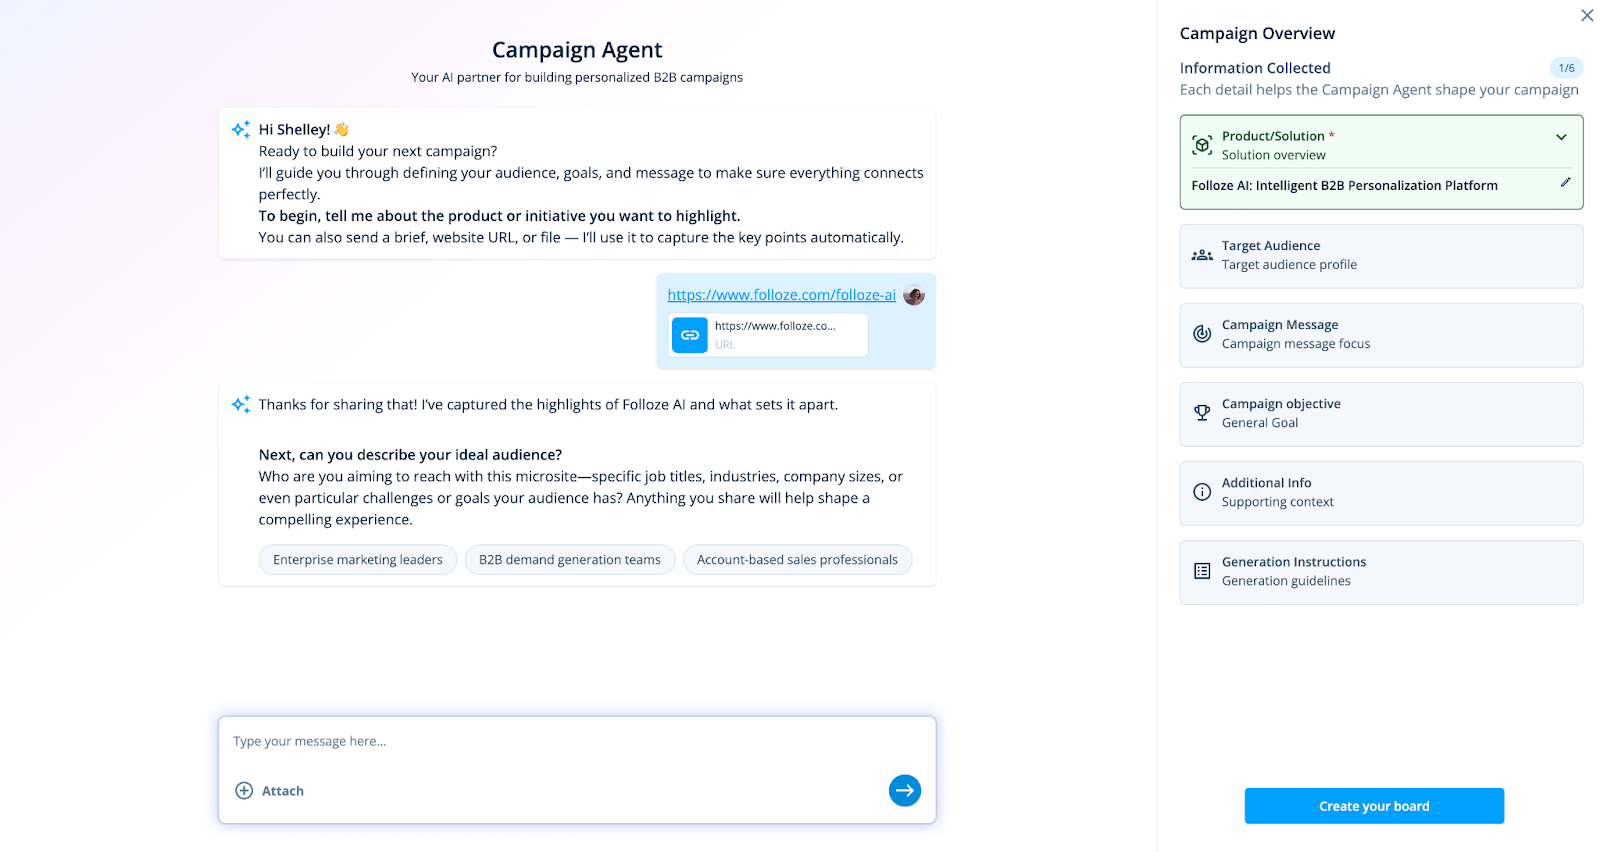This screenshot has width=1600, height=852.
Task: Open the Campaign objective section
Action: 1380,414
